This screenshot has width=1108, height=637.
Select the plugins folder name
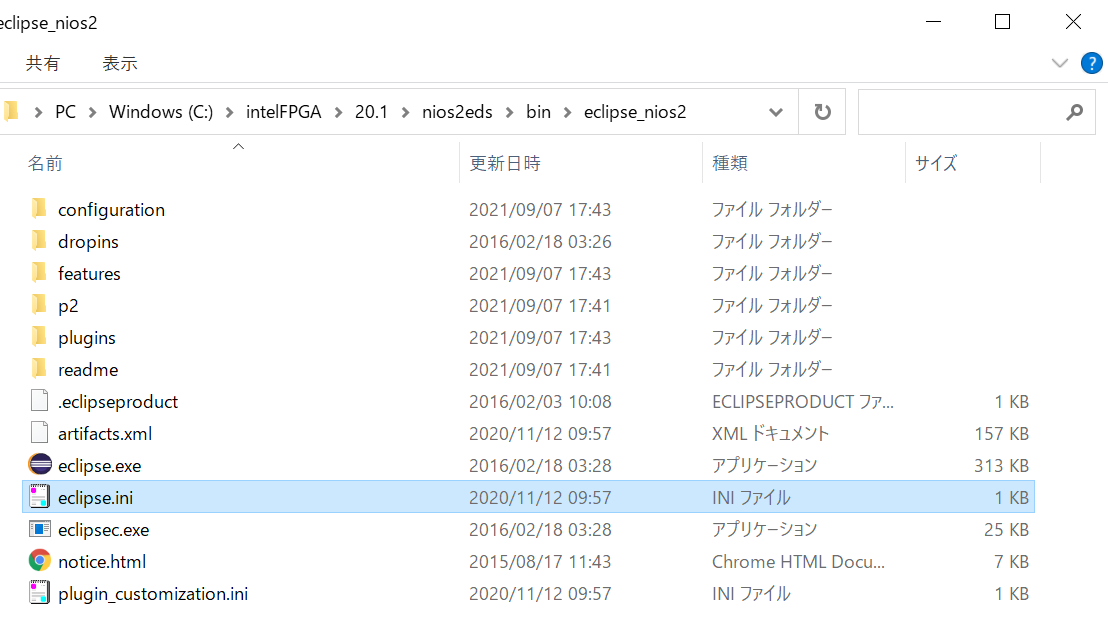(86, 338)
